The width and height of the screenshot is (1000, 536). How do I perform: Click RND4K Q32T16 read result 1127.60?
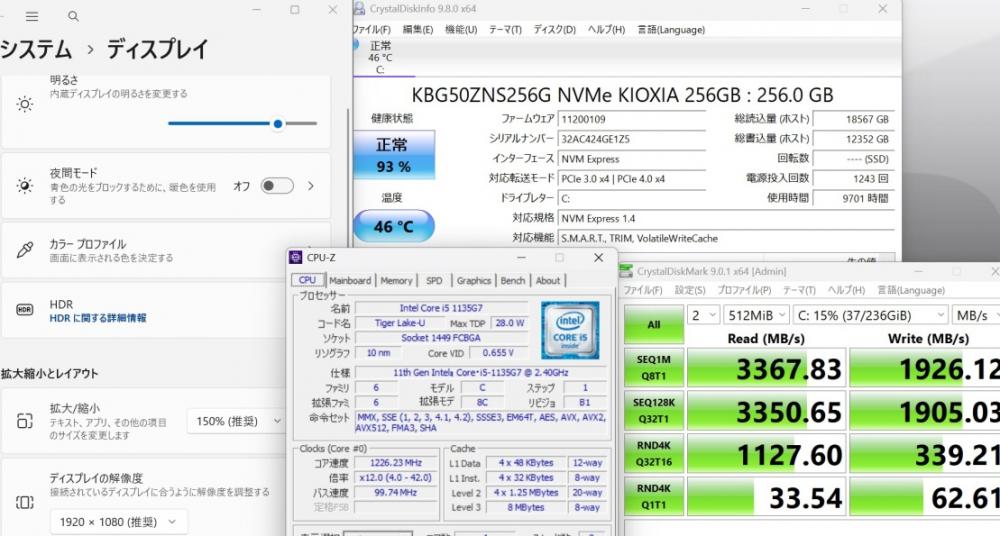pyautogui.click(x=767, y=454)
